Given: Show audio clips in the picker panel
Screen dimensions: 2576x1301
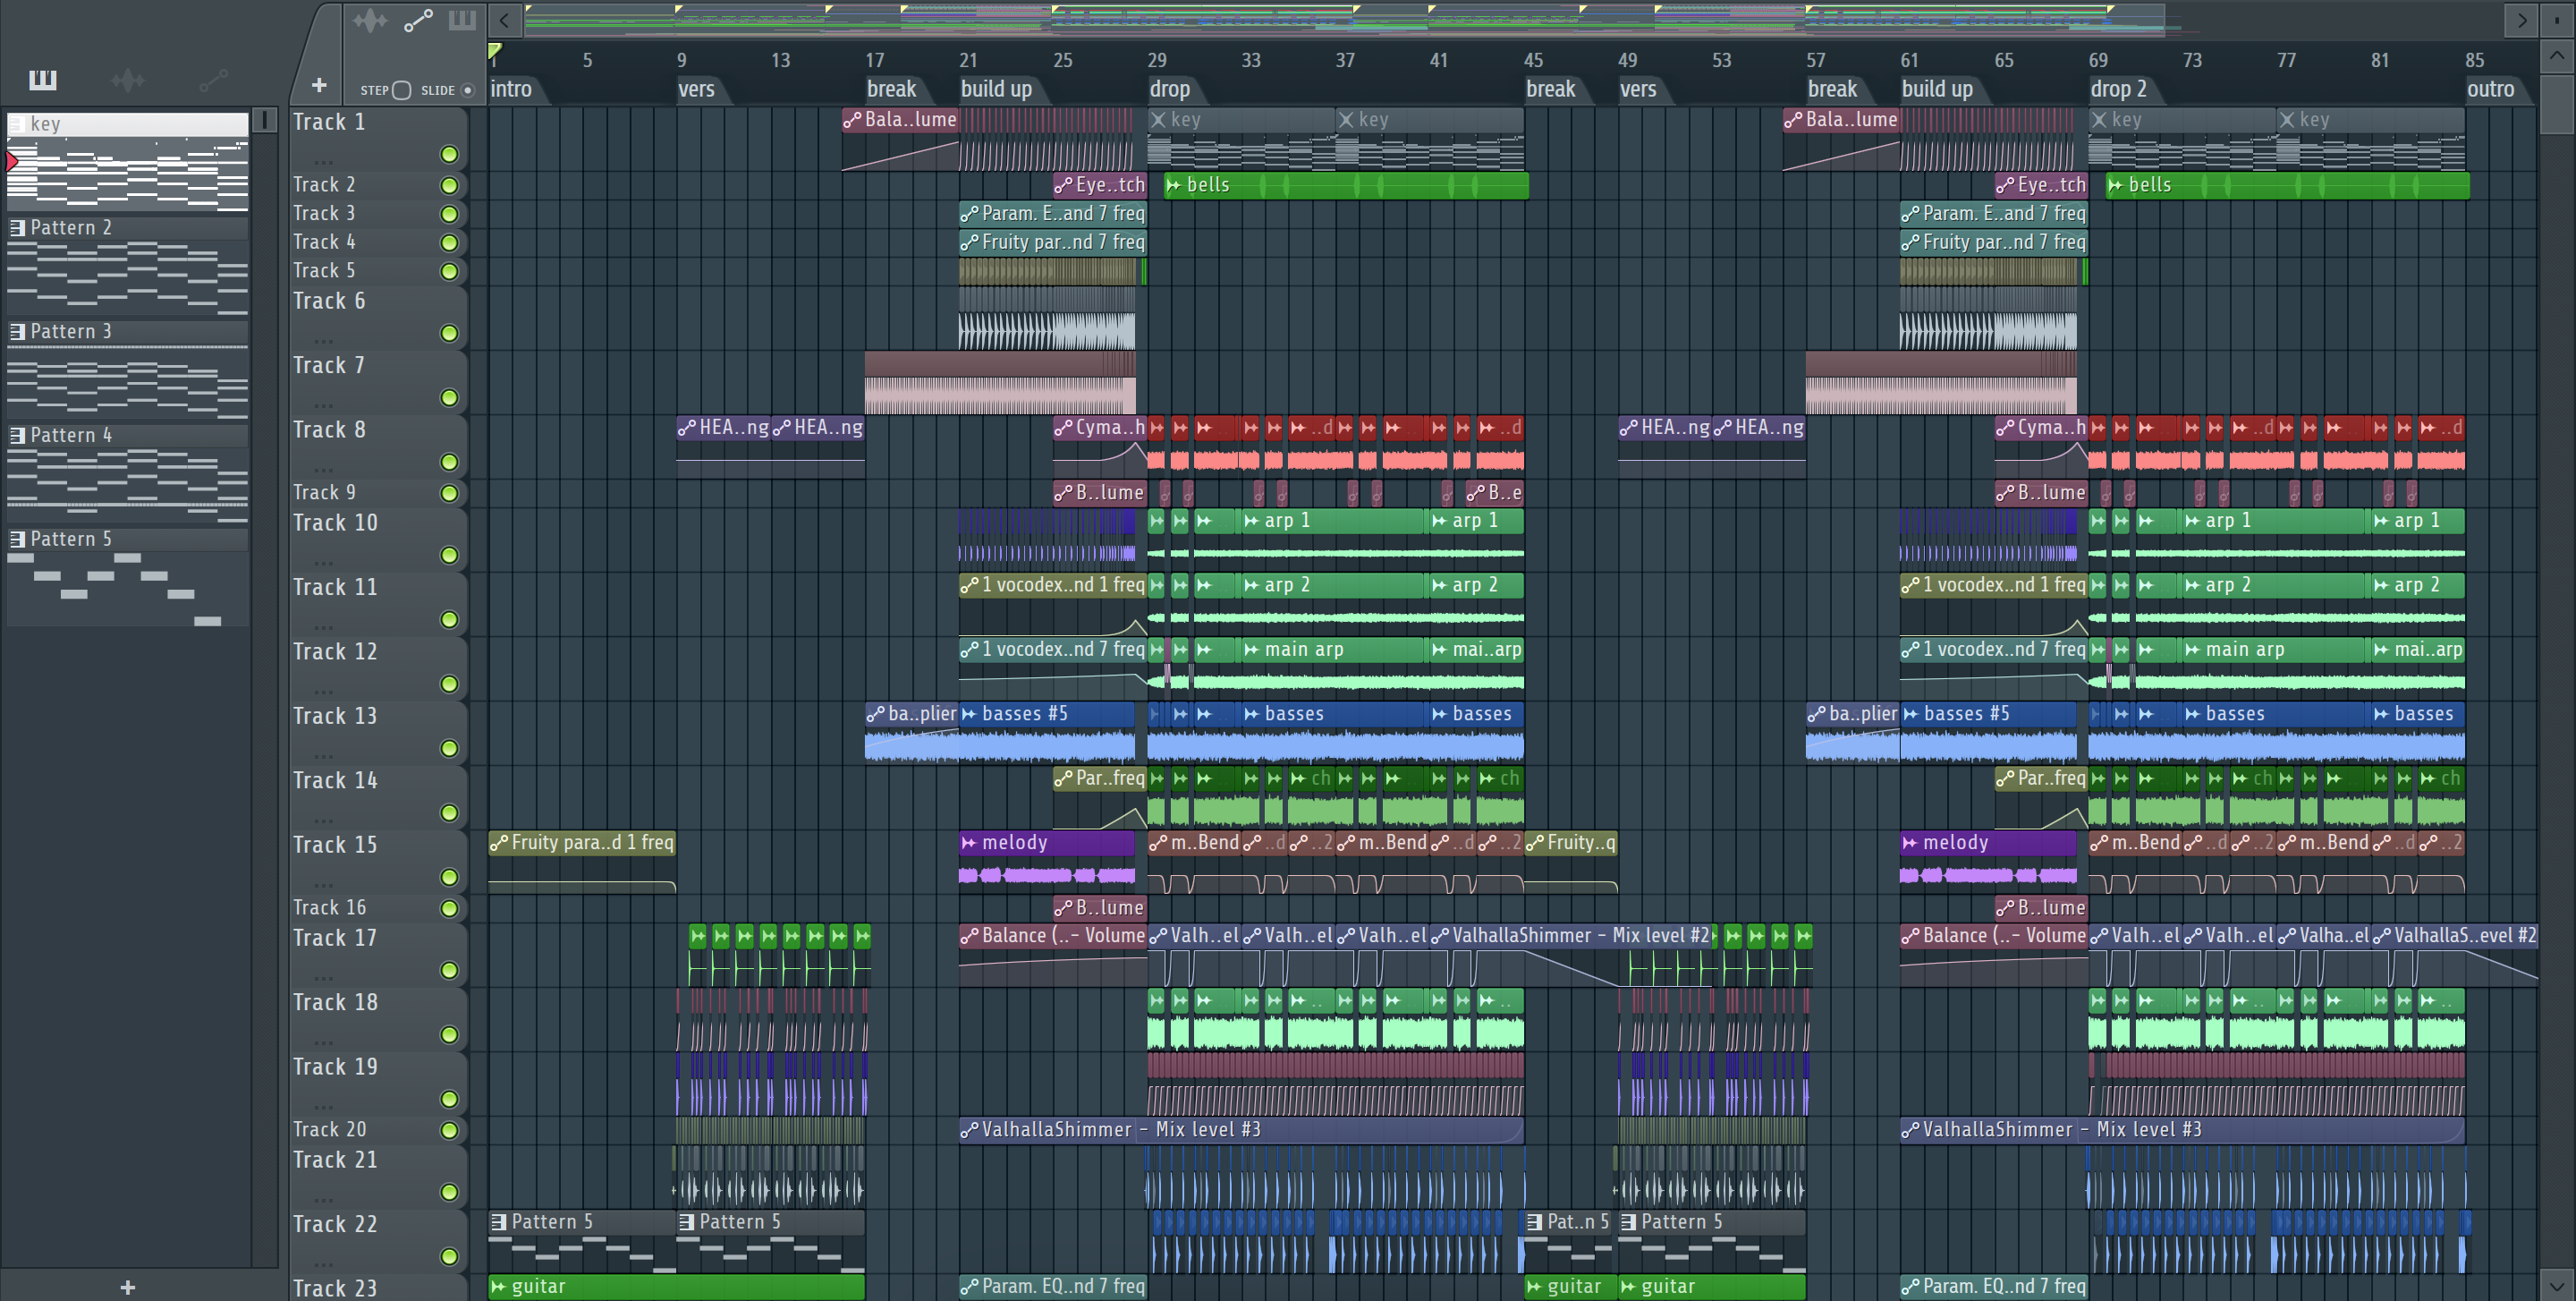Looking at the screenshot, I should click(127, 80).
